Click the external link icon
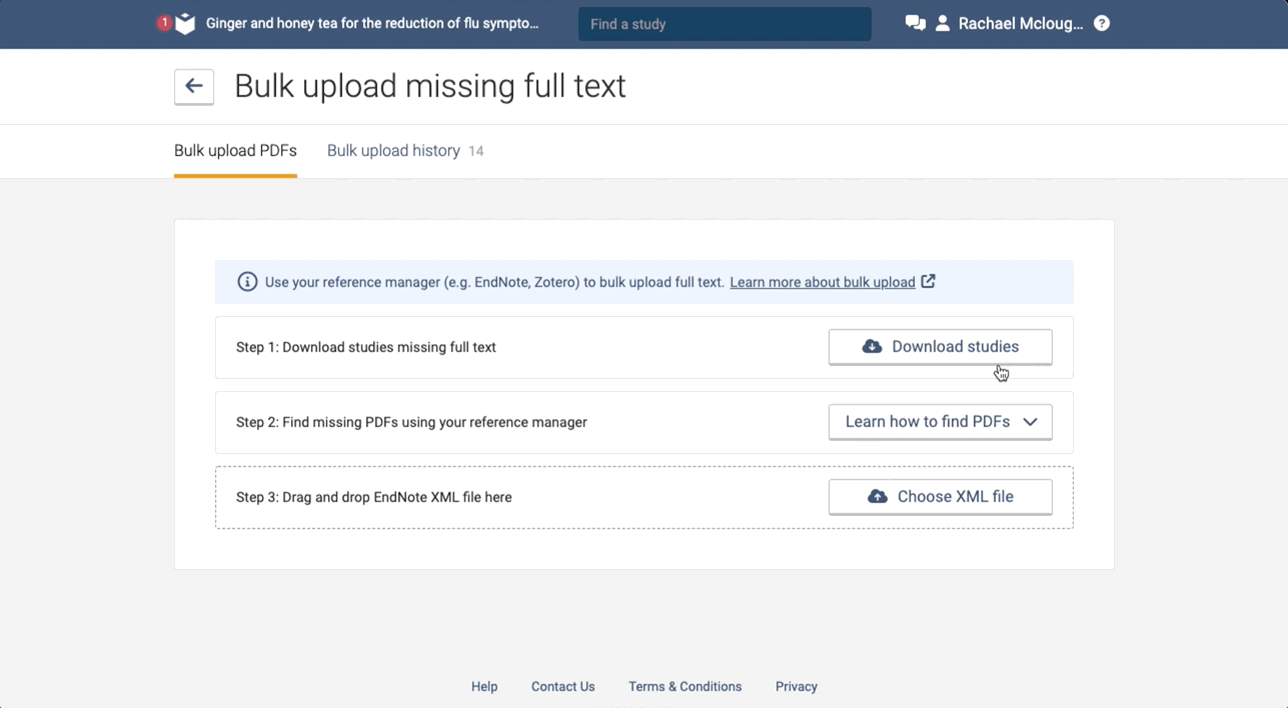Viewport: 1288px width, 708px height. pyautogui.click(x=928, y=281)
